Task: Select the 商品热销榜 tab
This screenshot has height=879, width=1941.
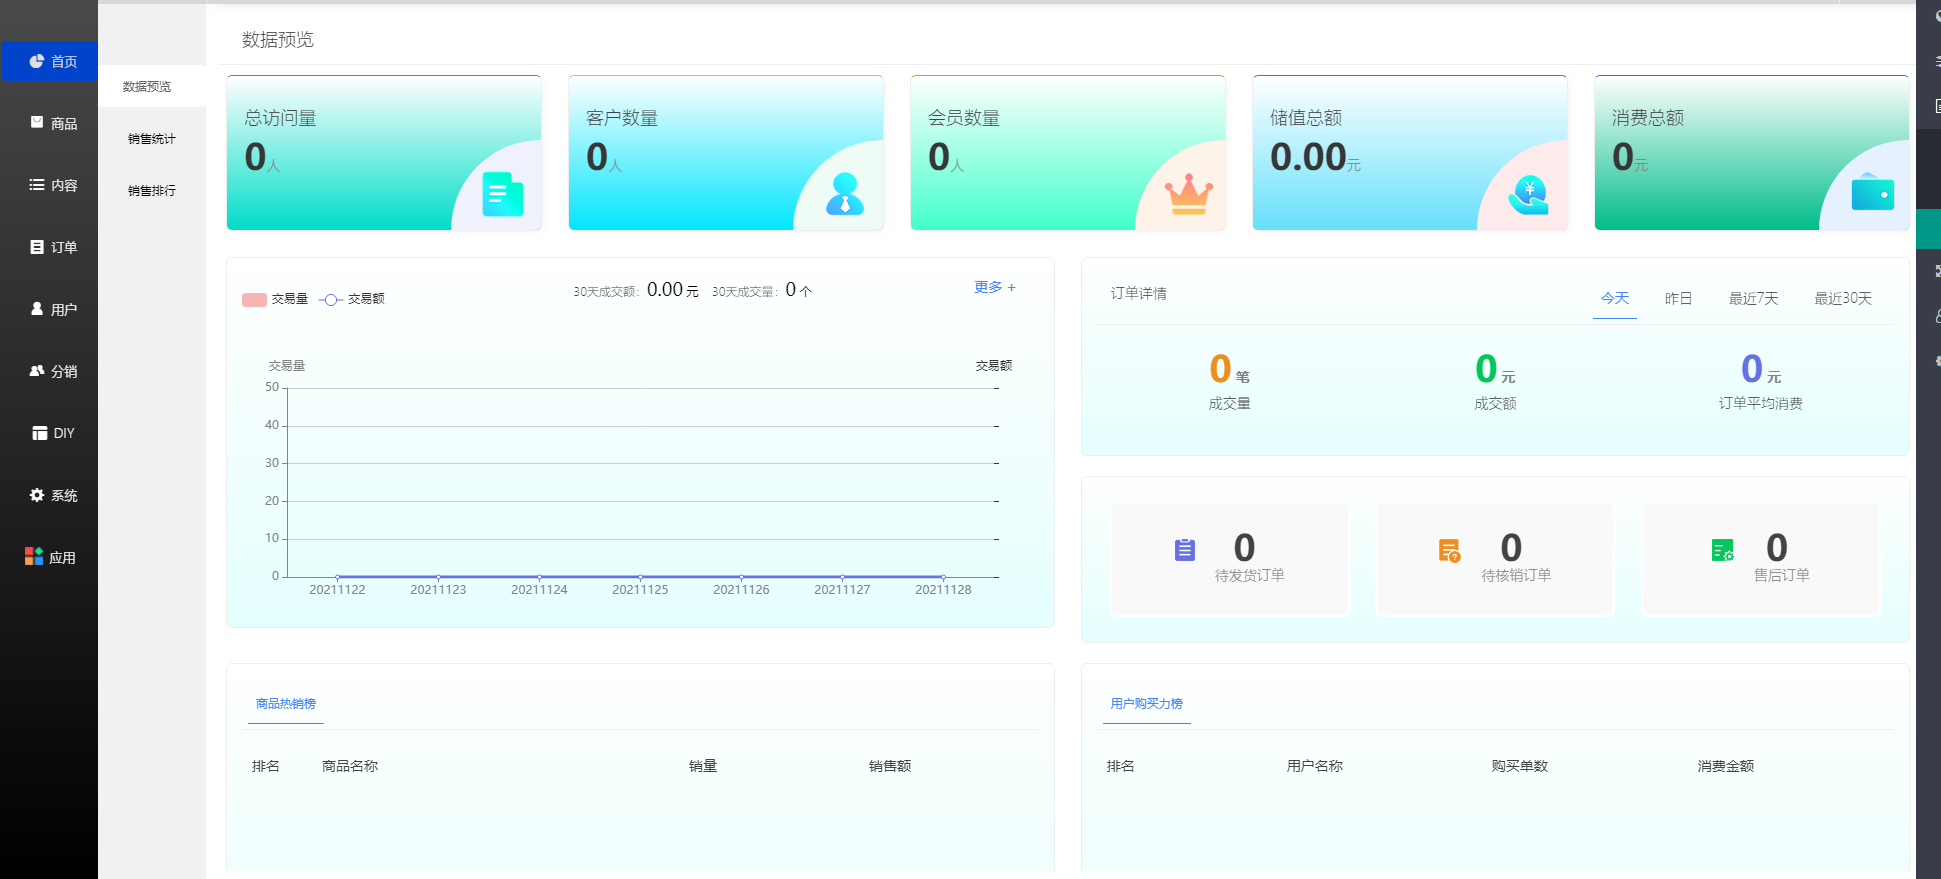Action: 286,704
